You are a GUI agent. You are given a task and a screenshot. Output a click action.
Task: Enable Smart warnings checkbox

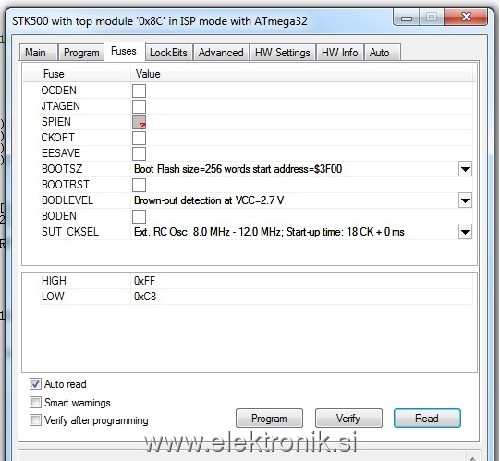pos(36,402)
